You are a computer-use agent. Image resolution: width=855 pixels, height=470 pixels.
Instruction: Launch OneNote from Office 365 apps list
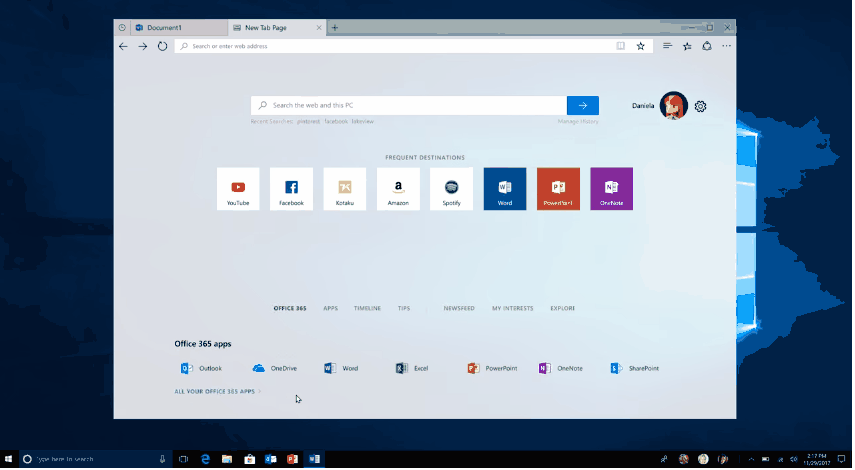point(561,369)
